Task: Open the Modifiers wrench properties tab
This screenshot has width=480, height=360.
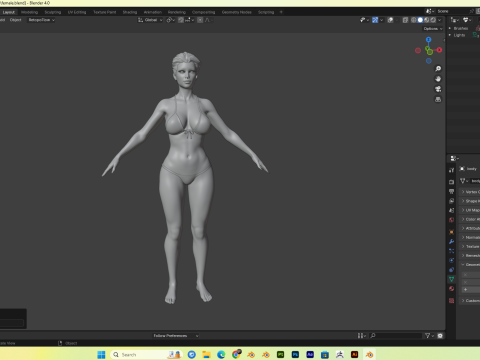Action: coord(451,241)
